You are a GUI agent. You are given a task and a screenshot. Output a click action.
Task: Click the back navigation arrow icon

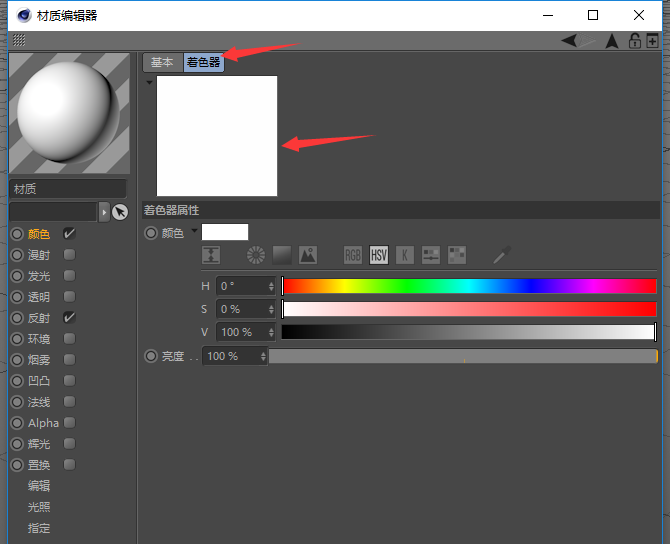569,41
